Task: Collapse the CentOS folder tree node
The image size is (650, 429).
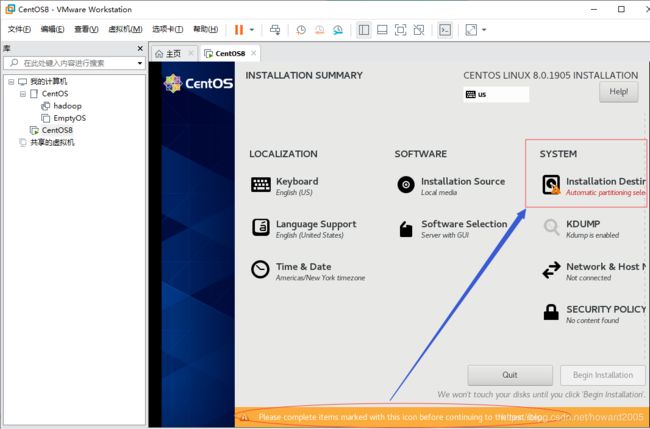Action: pos(23,94)
